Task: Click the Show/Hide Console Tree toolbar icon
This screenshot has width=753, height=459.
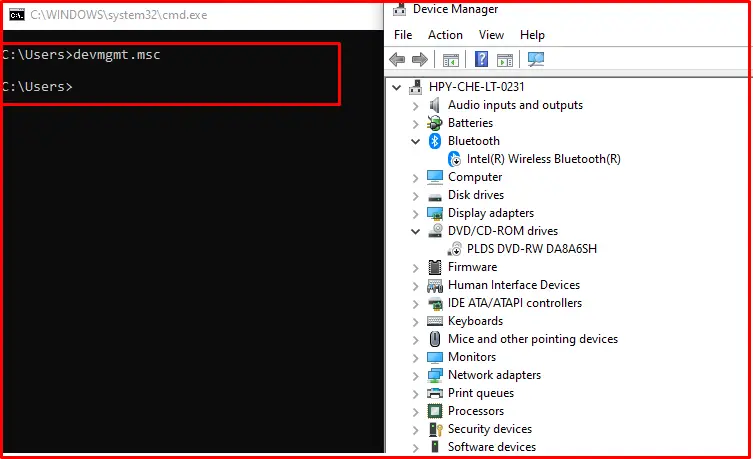Action: point(450,60)
